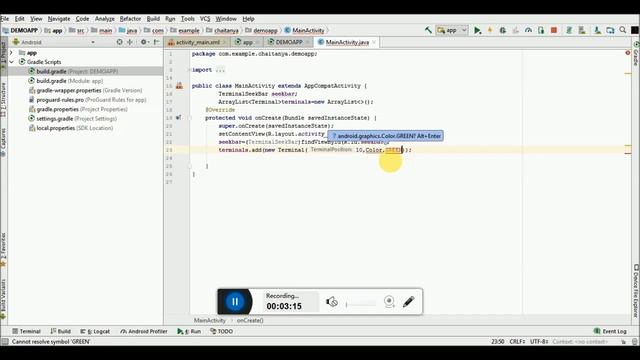Open the profiler gauge icon in toolbar
Screen dimensions: 640x360
[x=528, y=30]
